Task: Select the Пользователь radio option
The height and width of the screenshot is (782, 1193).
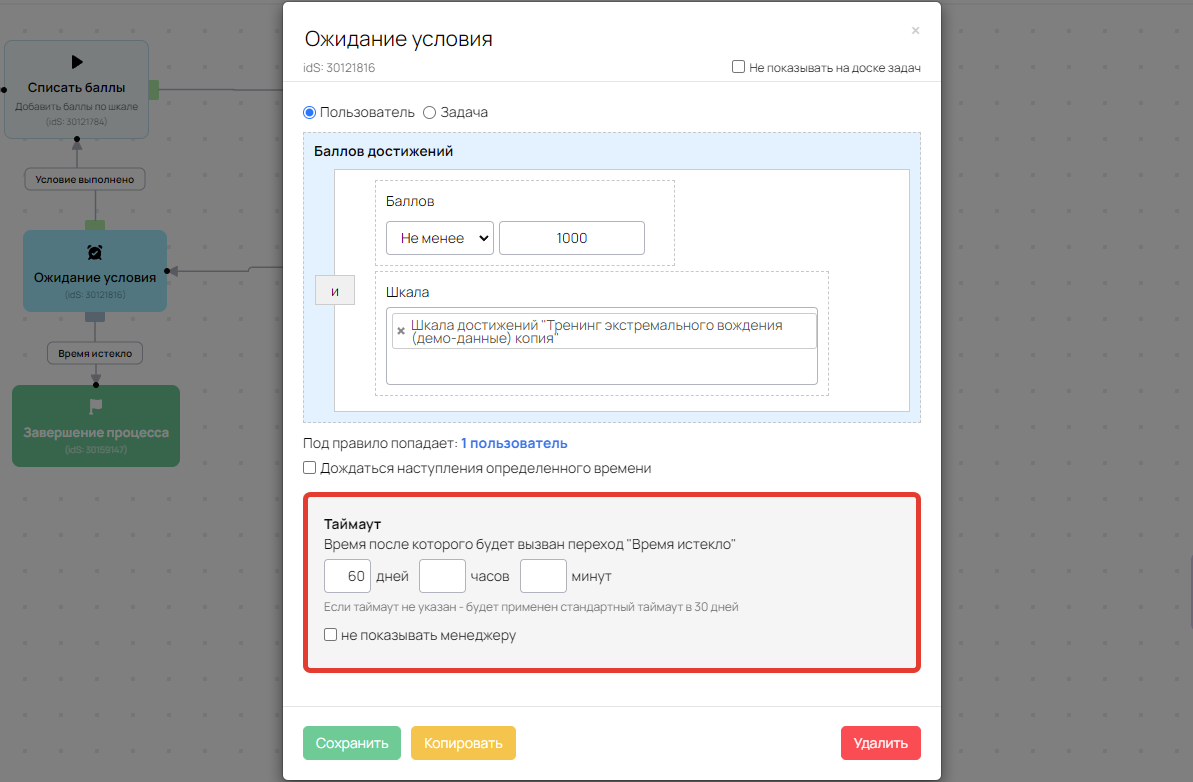Action: tap(310, 113)
